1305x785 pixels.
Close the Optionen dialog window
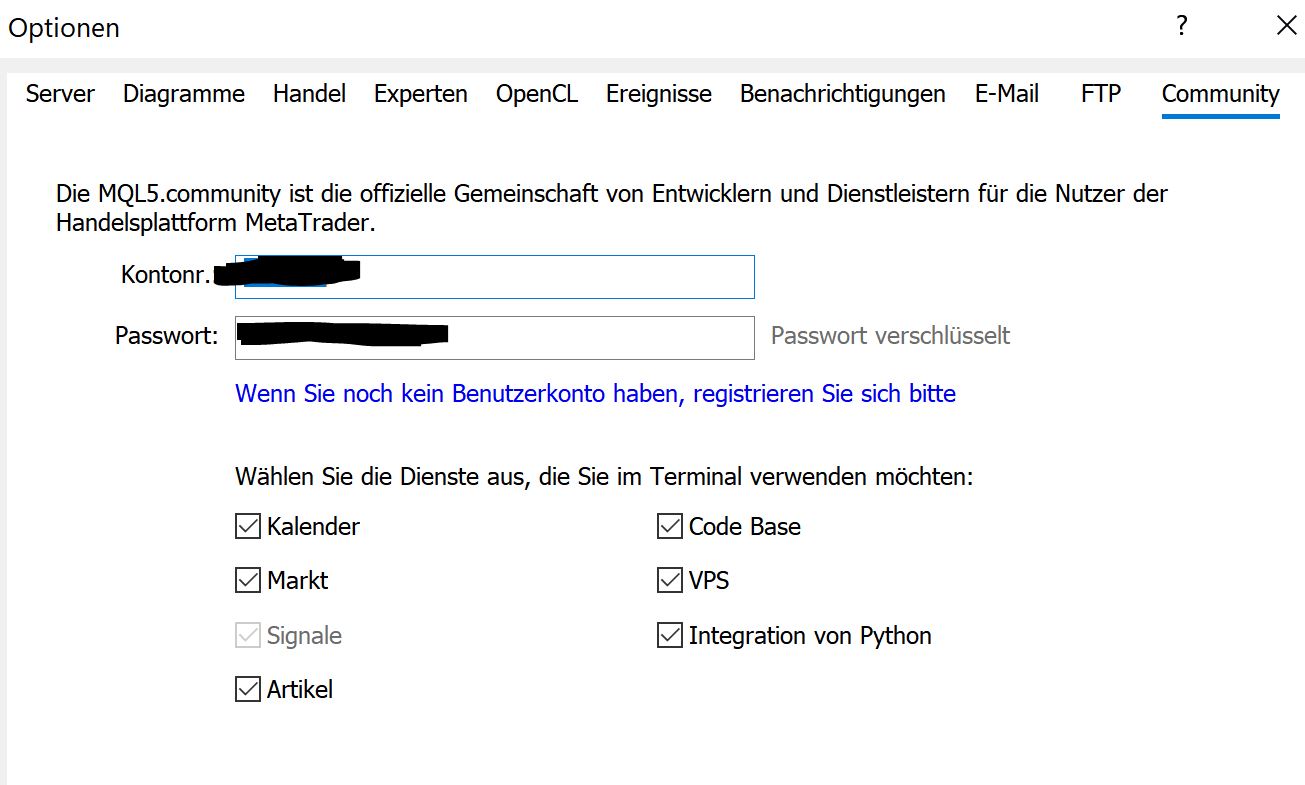[1287, 27]
